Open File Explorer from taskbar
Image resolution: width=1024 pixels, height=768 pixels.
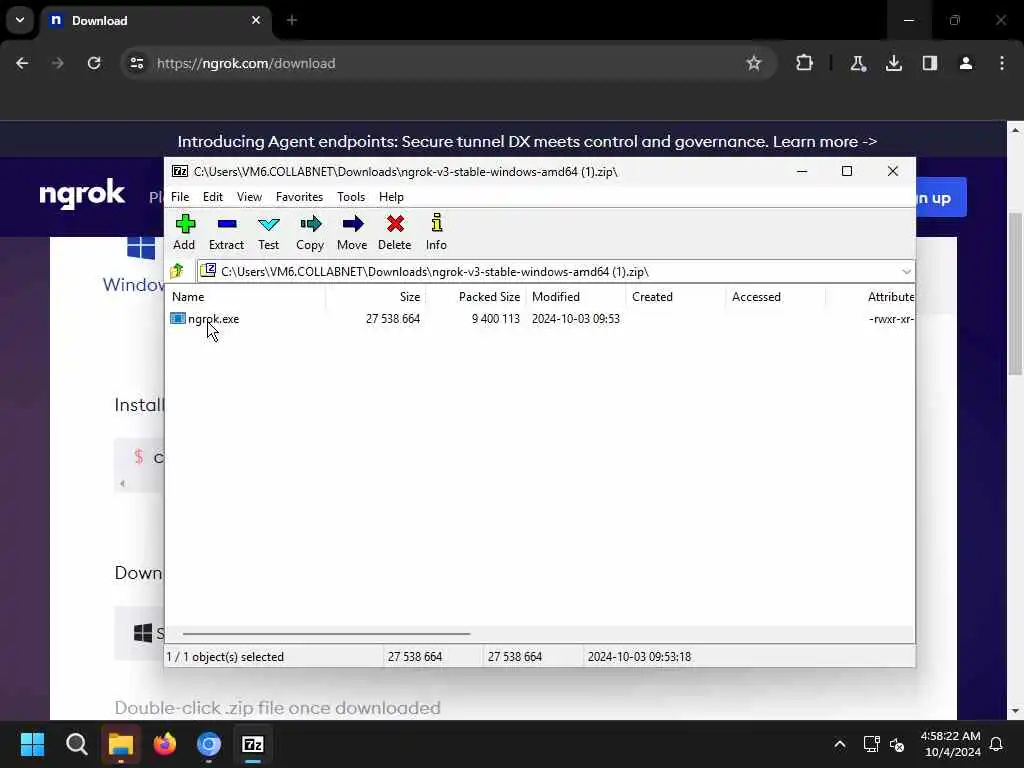pos(121,744)
